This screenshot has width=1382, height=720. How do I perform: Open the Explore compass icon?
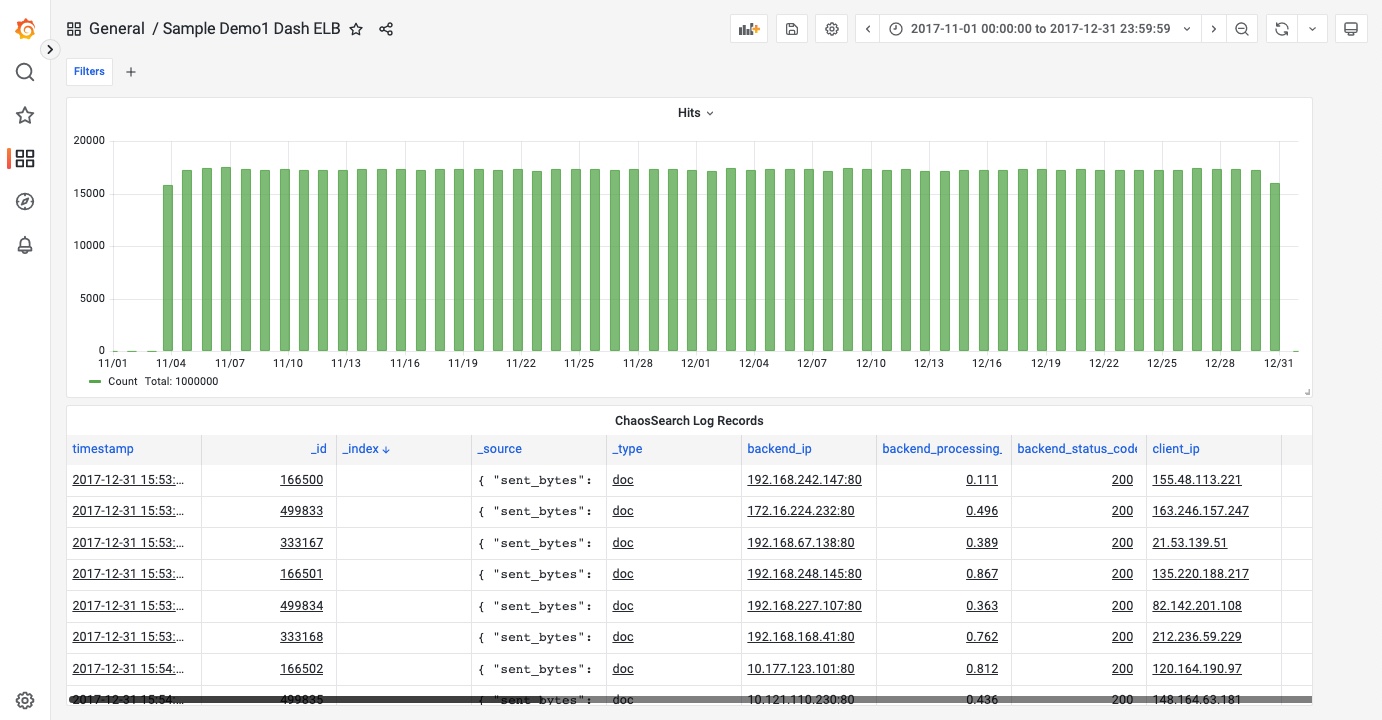(x=25, y=202)
